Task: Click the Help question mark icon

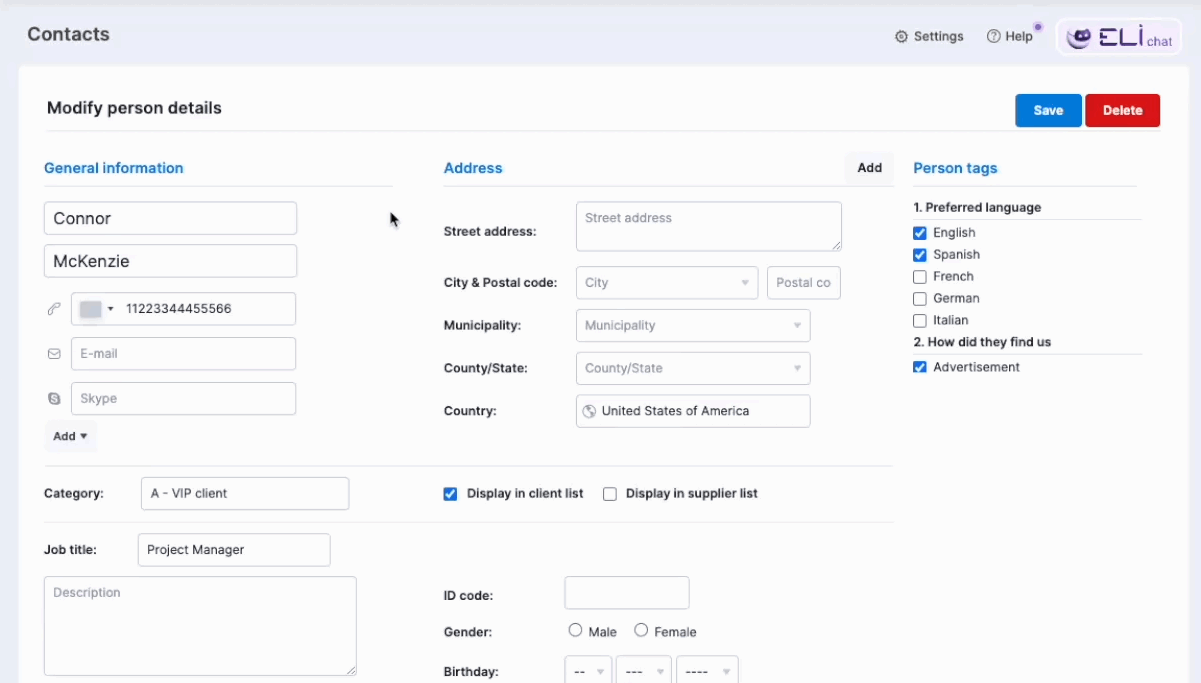Action: coord(993,36)
